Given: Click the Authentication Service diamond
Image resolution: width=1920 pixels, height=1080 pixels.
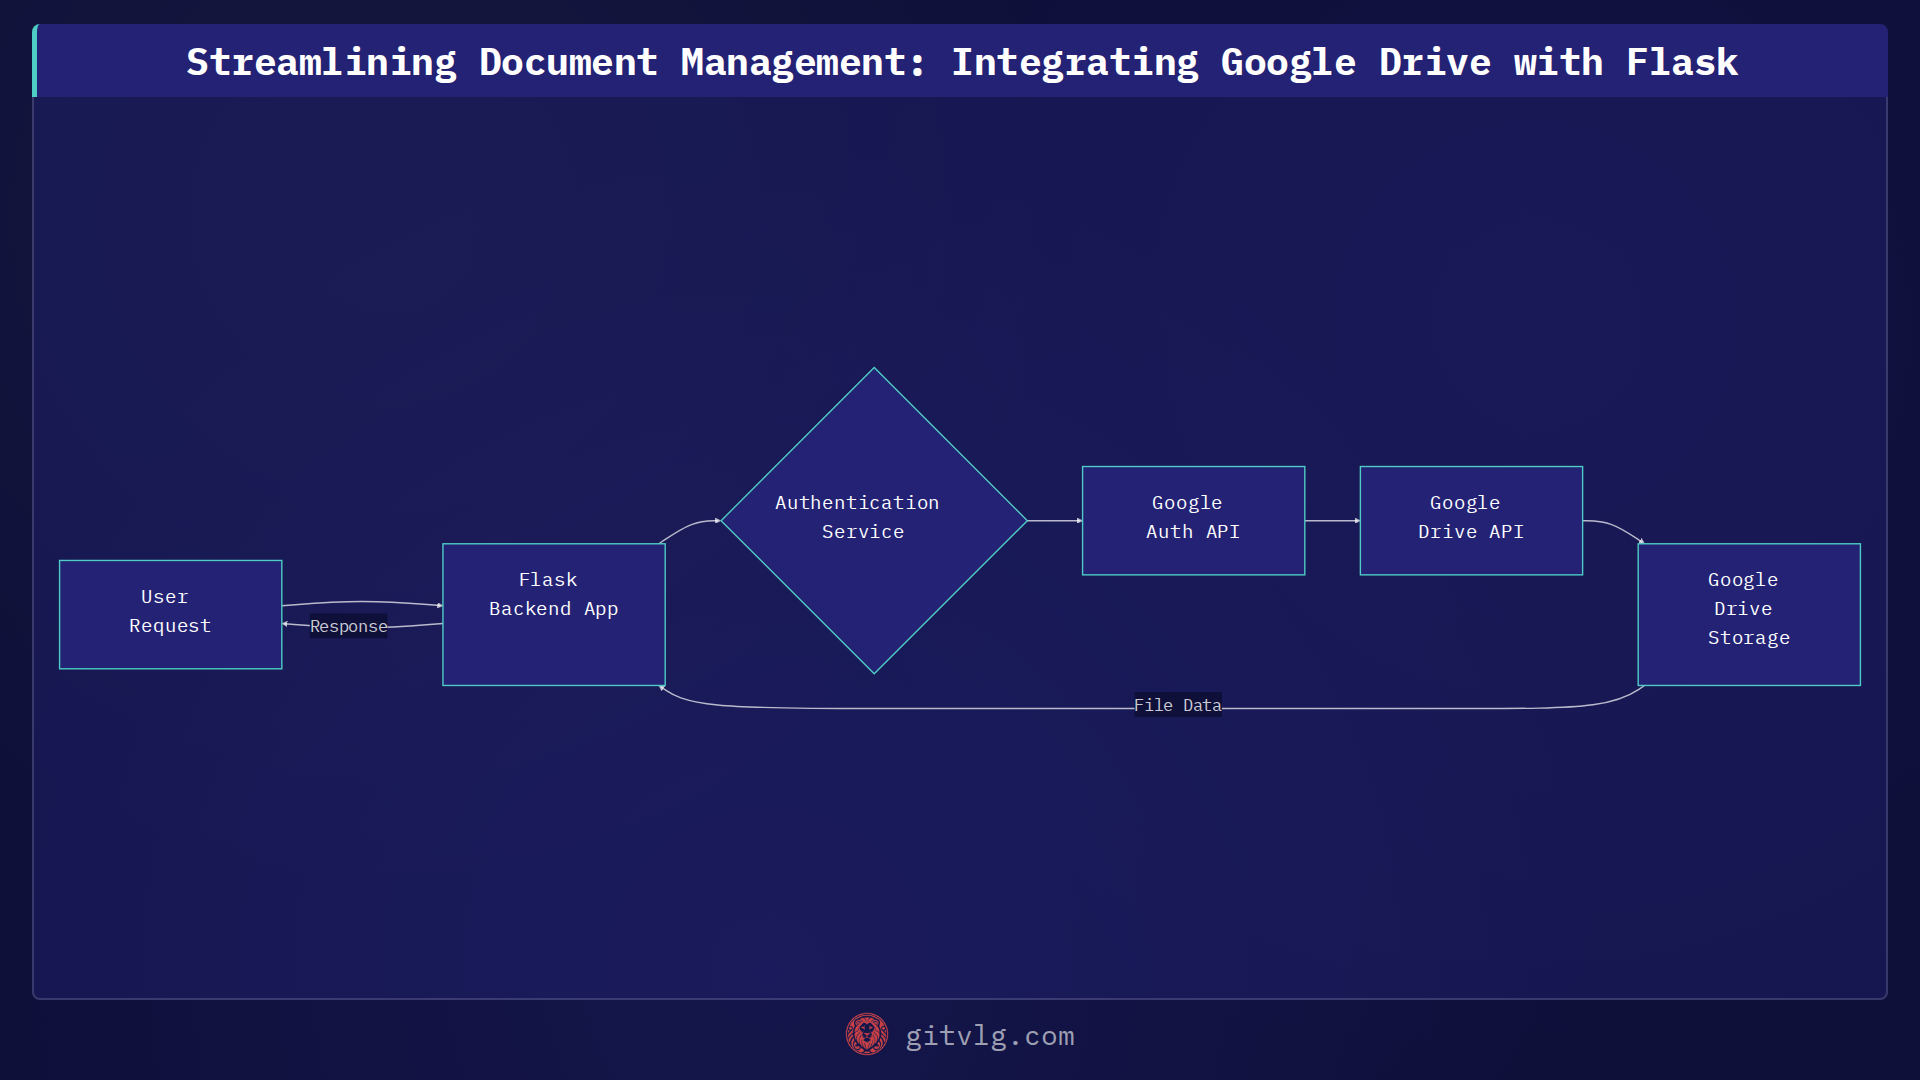Looking at the screenshot, I should tap(874, 520).
